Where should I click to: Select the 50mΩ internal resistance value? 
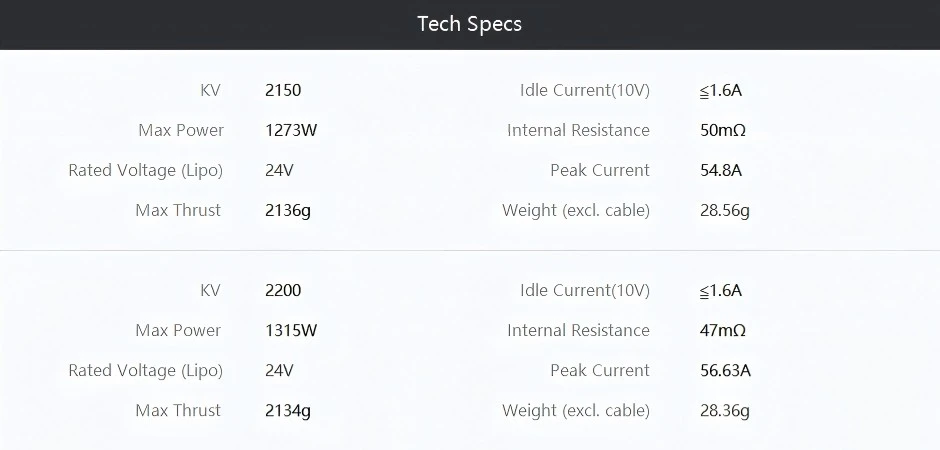click(x=723, y=130)
